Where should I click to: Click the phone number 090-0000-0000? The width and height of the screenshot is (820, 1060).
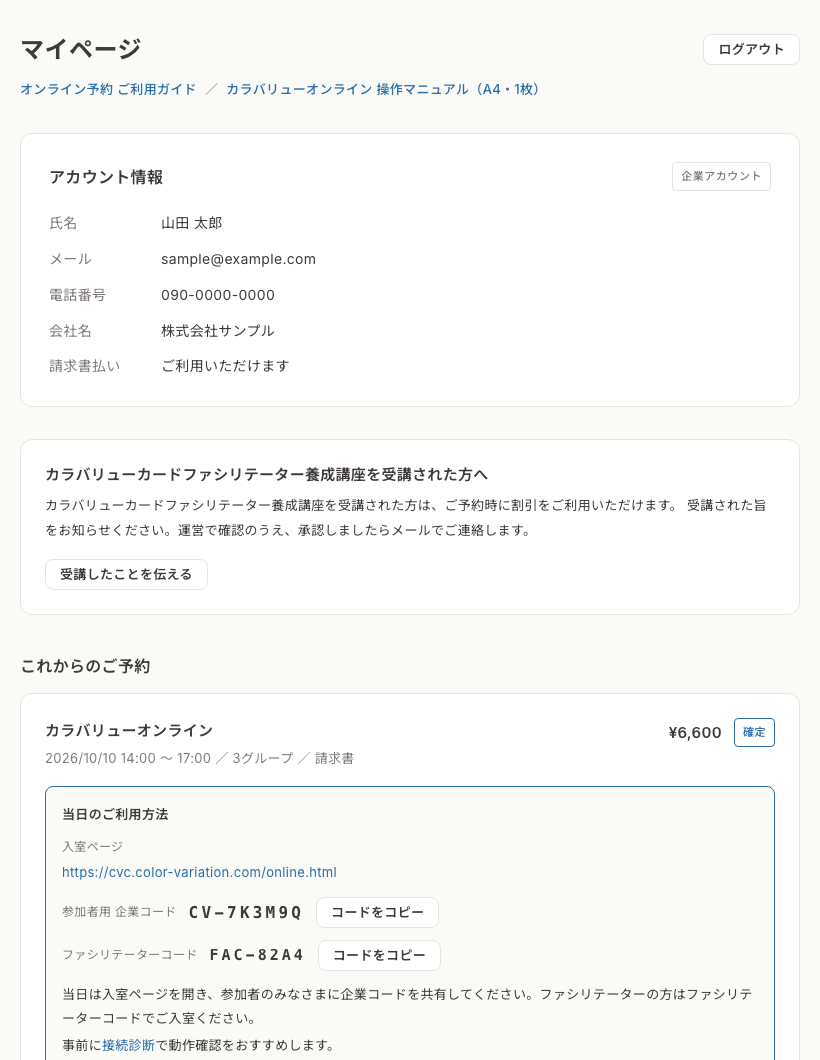[218, 295]
